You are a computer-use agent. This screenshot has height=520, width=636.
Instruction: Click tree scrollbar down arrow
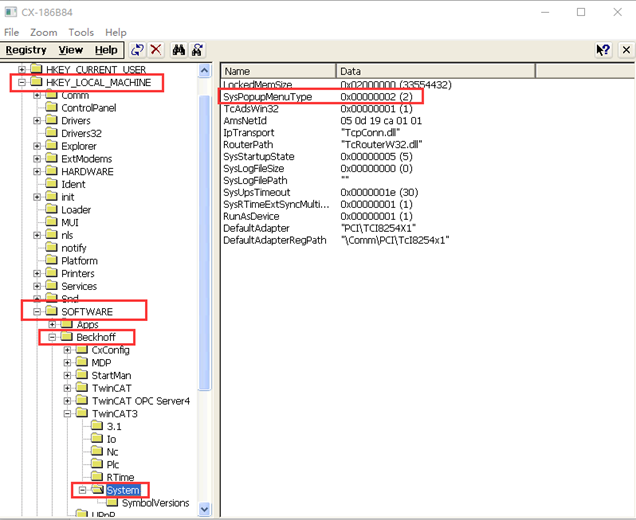pos(204,509)
